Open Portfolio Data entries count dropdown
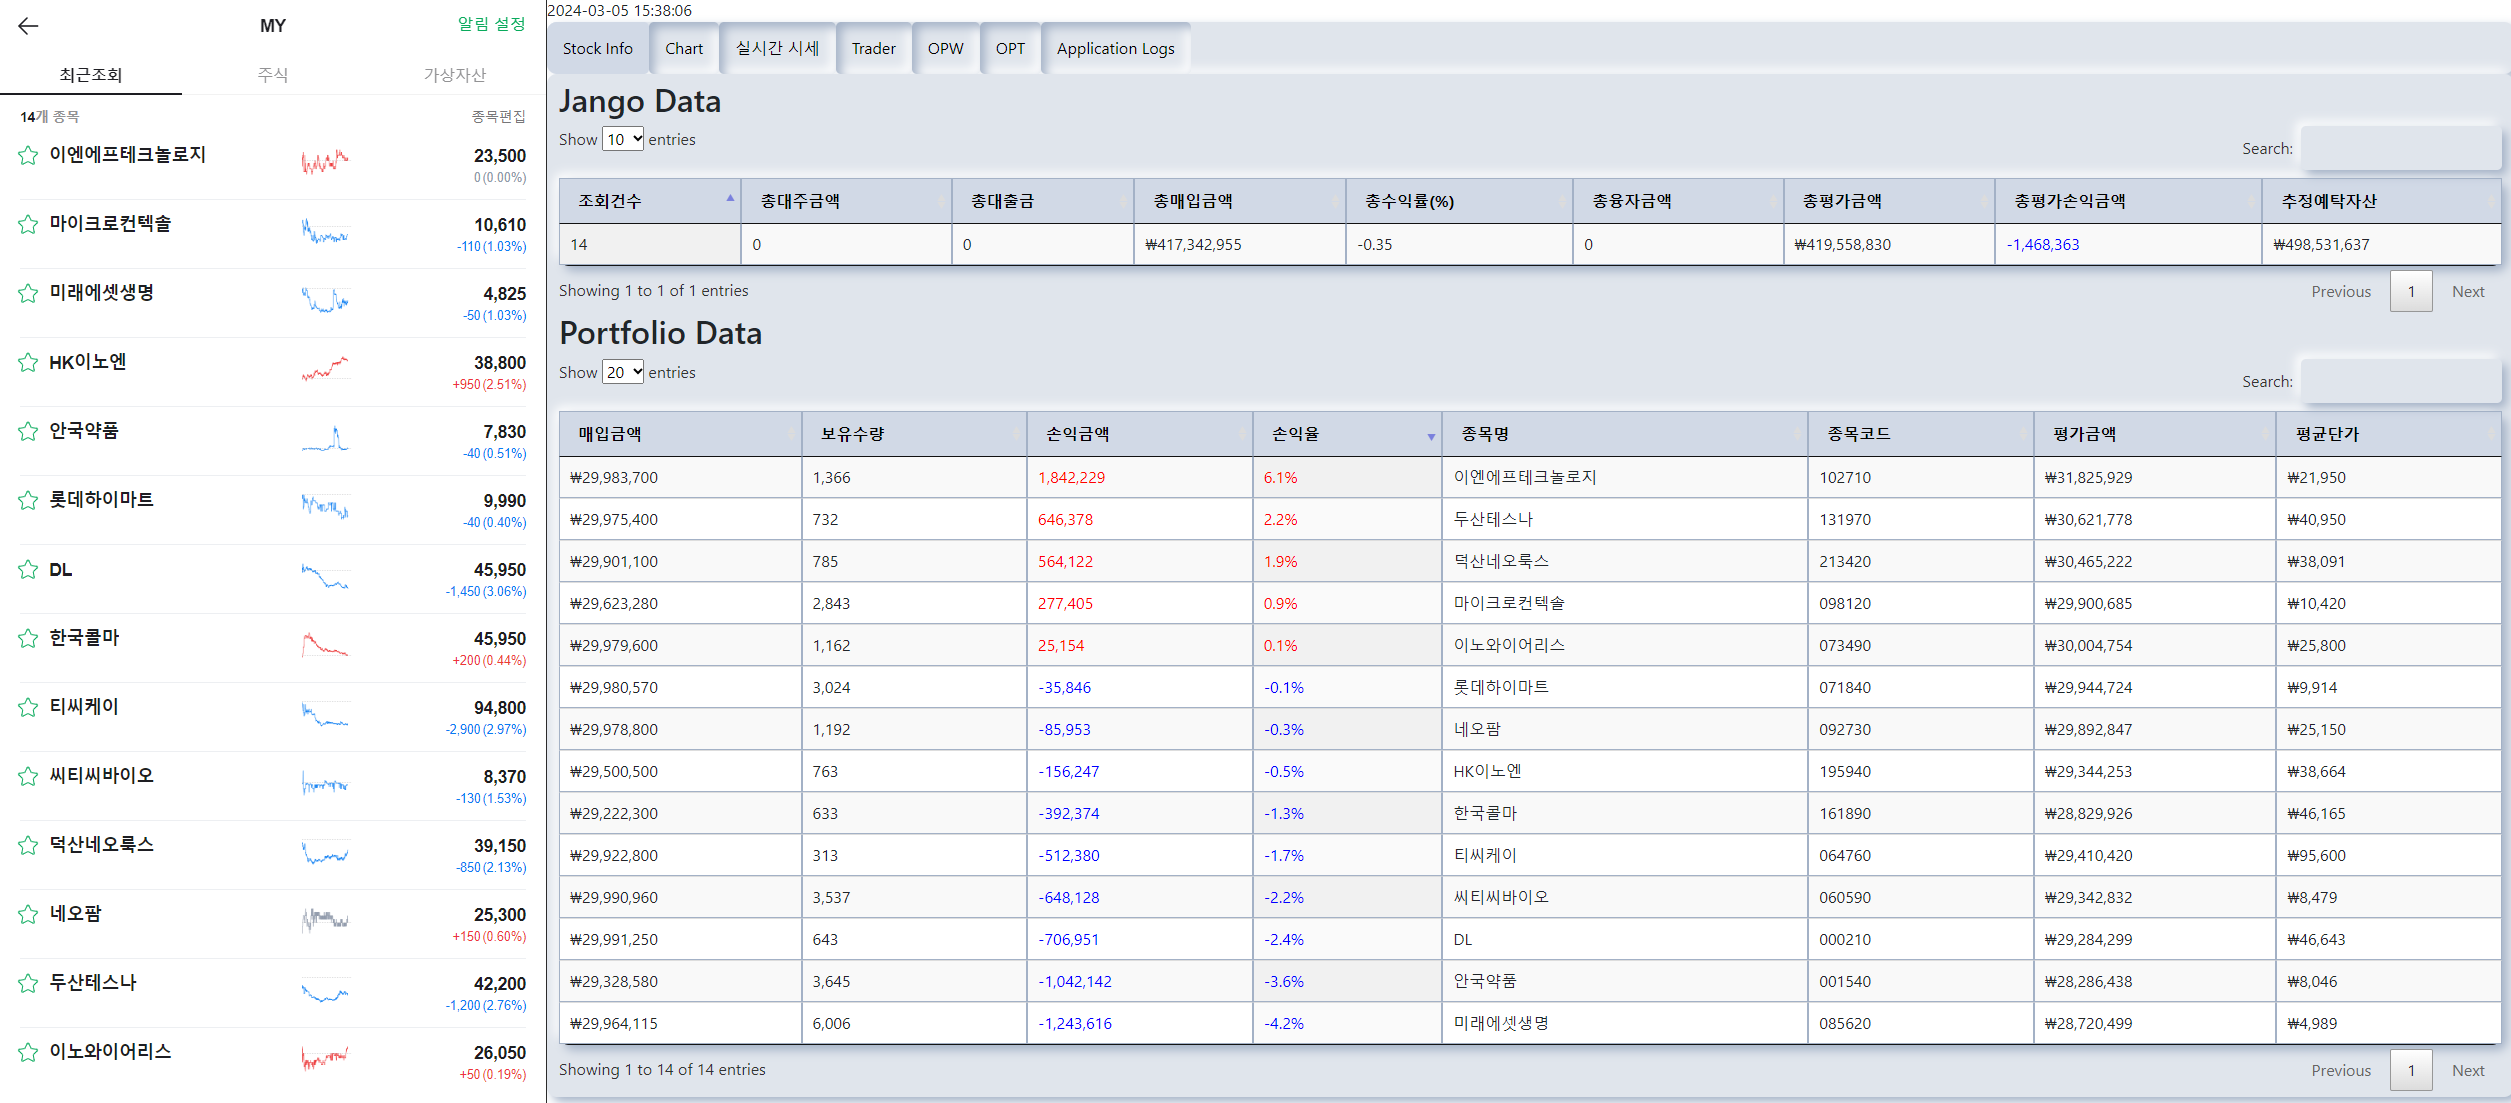 click(623, 372)
